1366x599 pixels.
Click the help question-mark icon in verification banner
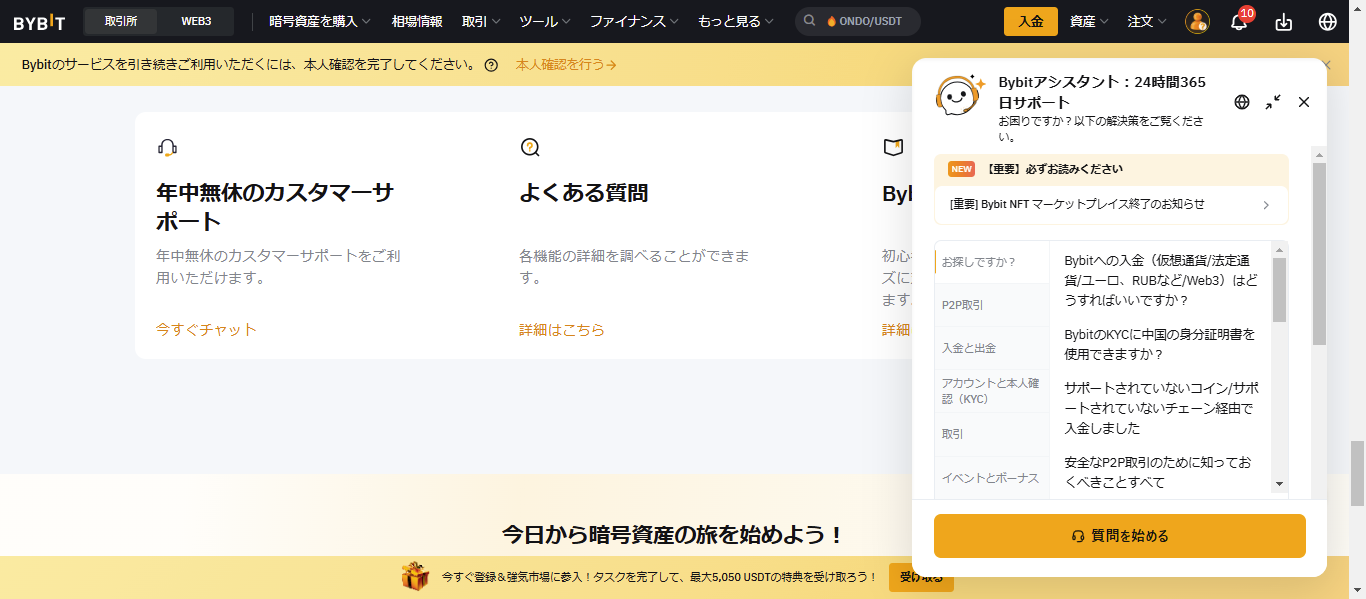click(x=490, y=63)
